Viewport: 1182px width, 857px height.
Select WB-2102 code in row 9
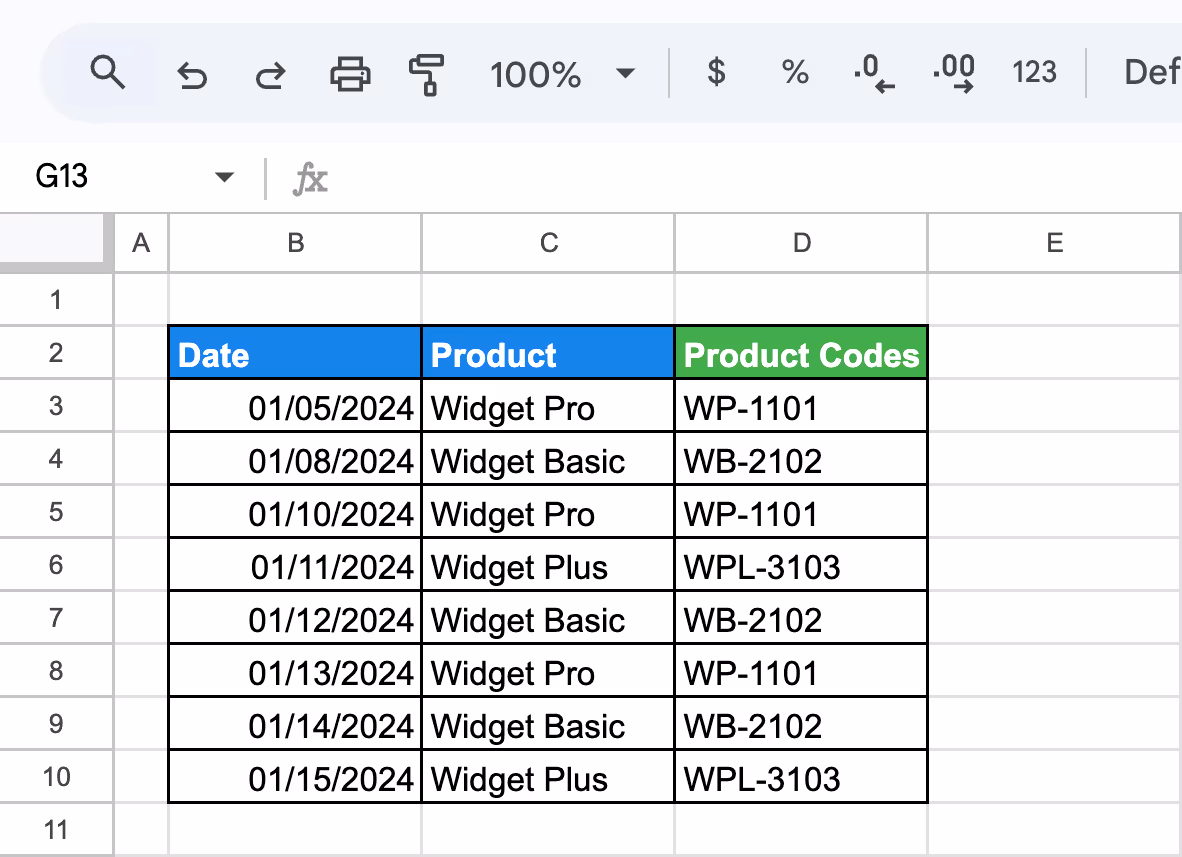(x=801, y=724)
